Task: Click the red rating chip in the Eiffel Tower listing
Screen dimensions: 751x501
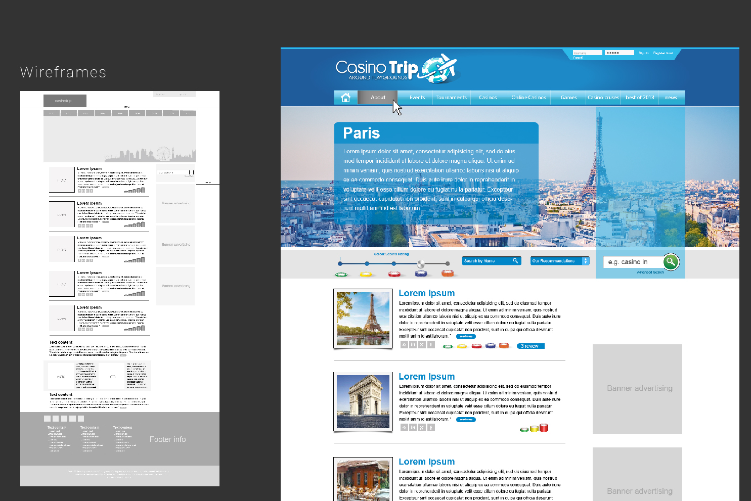Action: [x=477, y=346]
